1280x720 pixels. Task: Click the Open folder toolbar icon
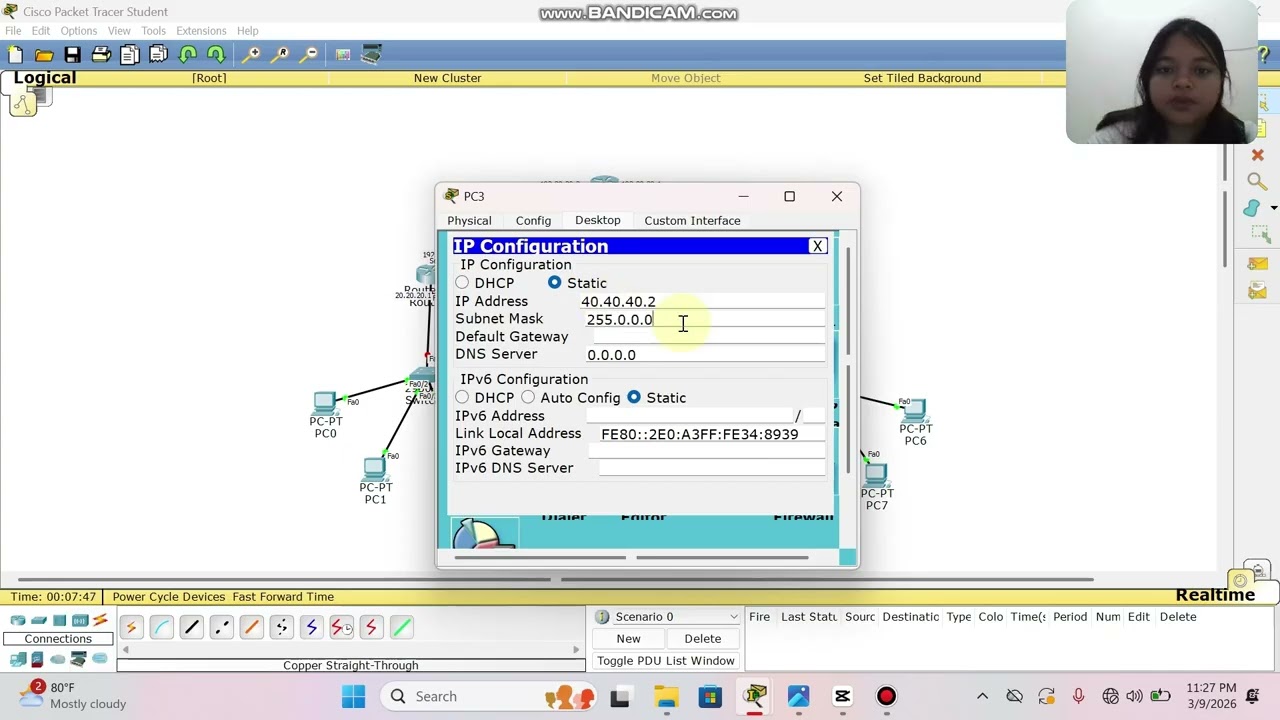pos(44,54)
